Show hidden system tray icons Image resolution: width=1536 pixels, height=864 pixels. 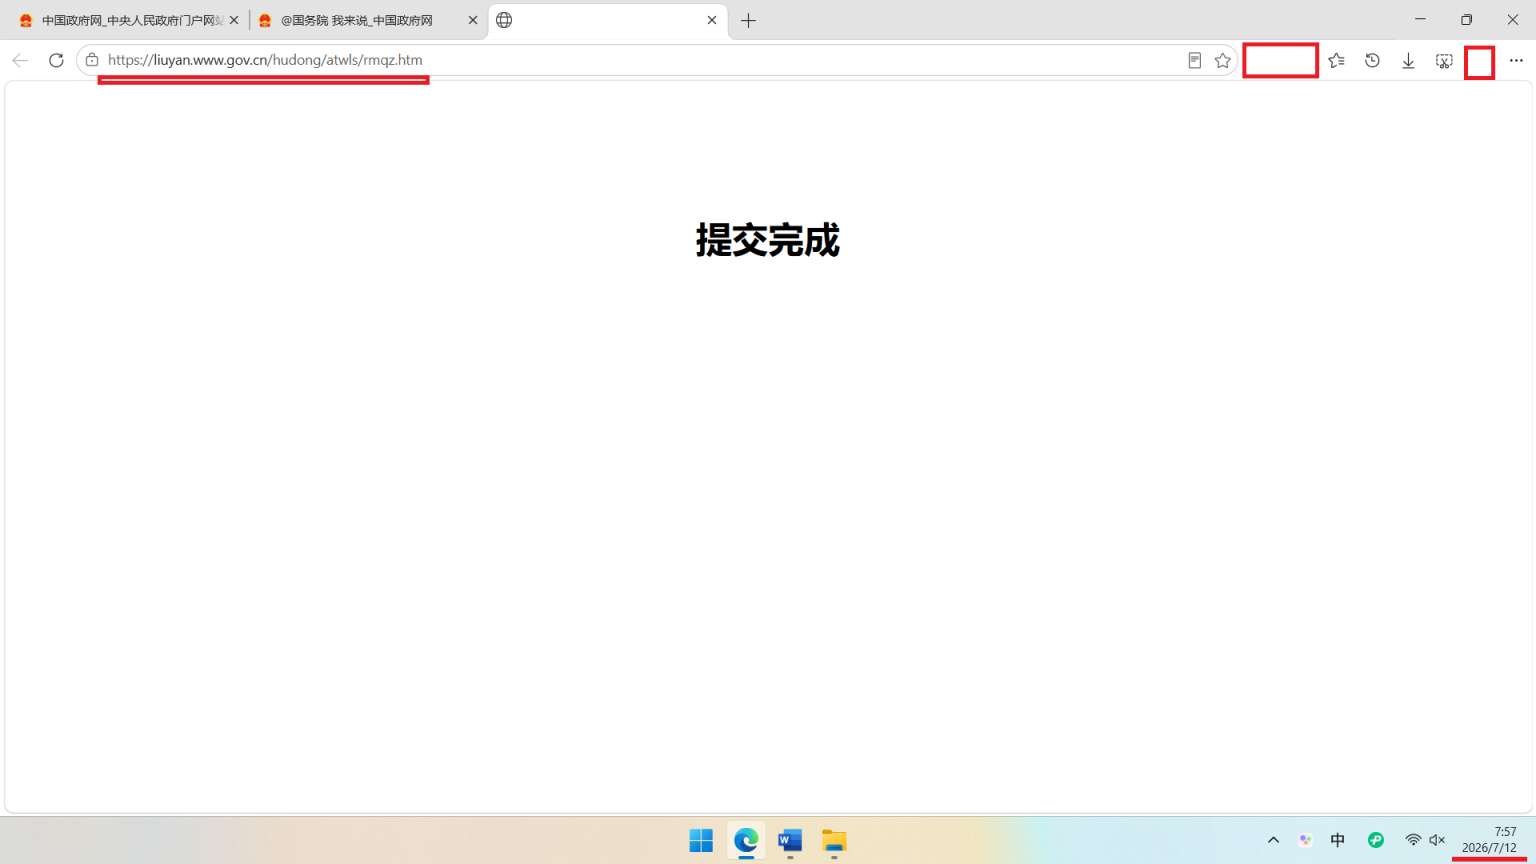1273,840
